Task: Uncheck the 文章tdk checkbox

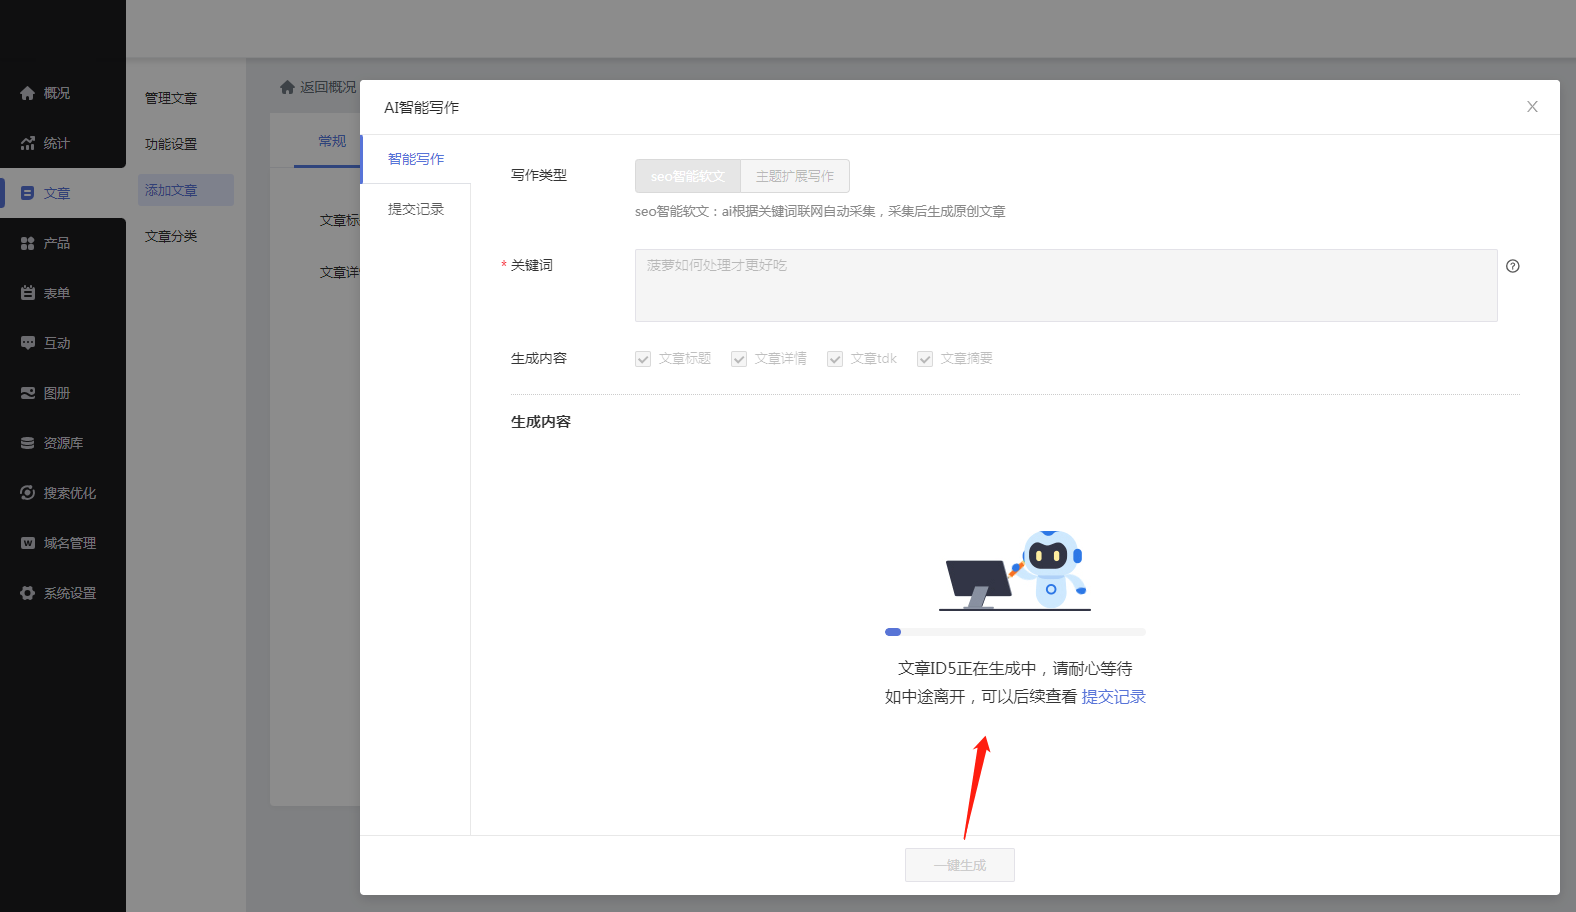Action: click(835, 359)
